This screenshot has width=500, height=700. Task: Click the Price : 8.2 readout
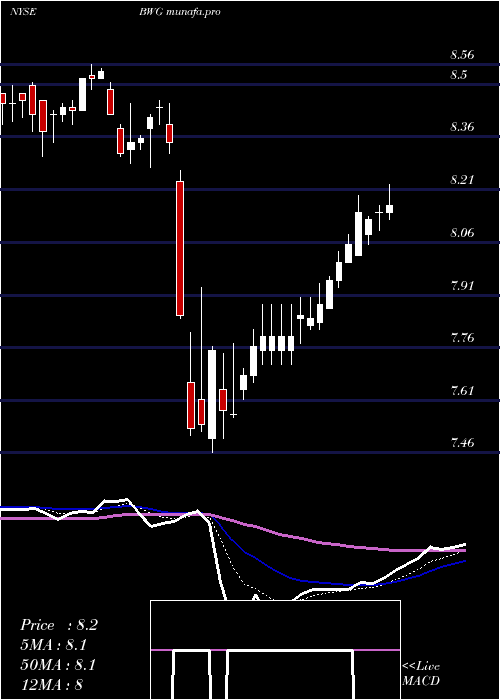pyautogui.click(x=58, y=625)
